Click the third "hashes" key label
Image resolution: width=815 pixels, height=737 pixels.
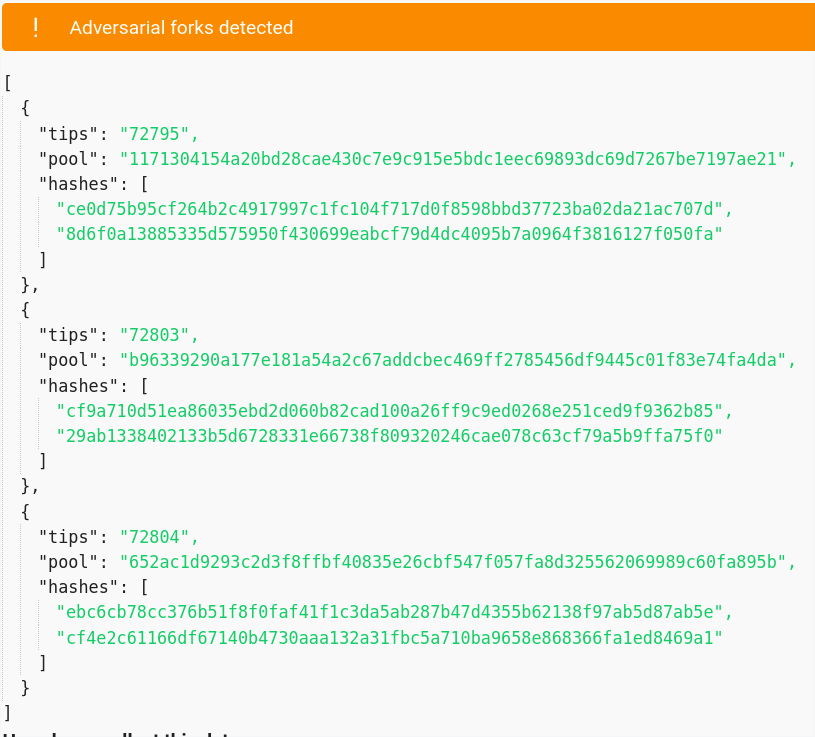[x=78, y=587]
